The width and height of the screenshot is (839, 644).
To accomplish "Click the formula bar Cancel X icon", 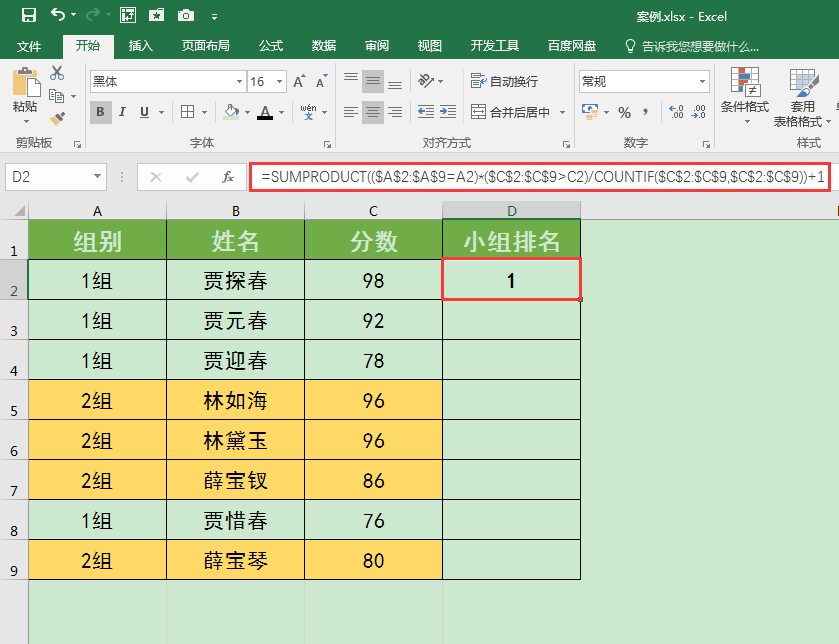I will point(156,177).
